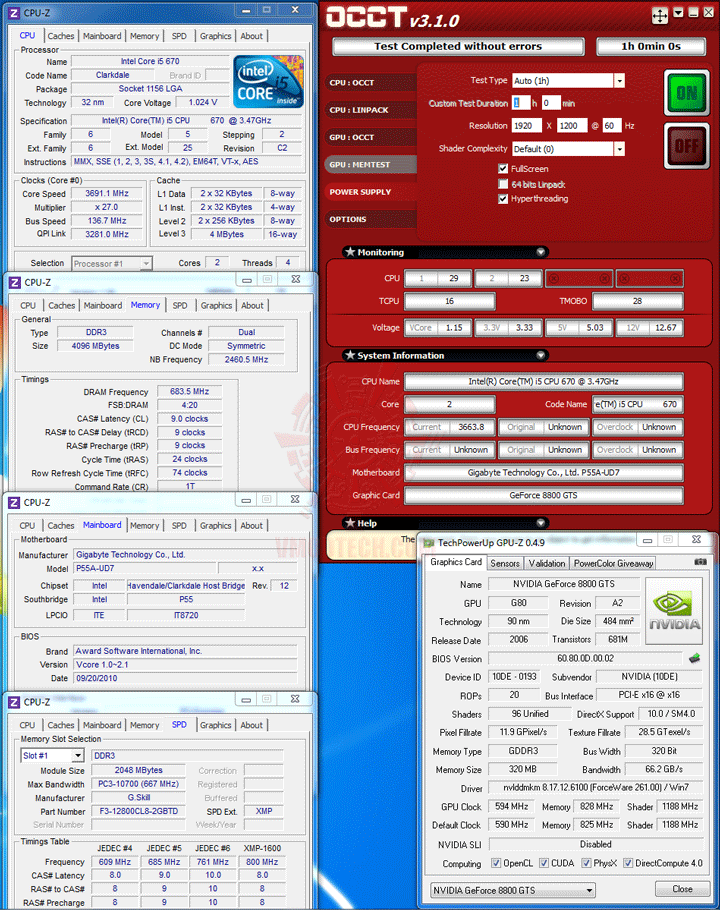Click the Graphic Card value GeForce 8800 GTS
The height and width of the screenshot is (910, 720).
coord(543,496)
